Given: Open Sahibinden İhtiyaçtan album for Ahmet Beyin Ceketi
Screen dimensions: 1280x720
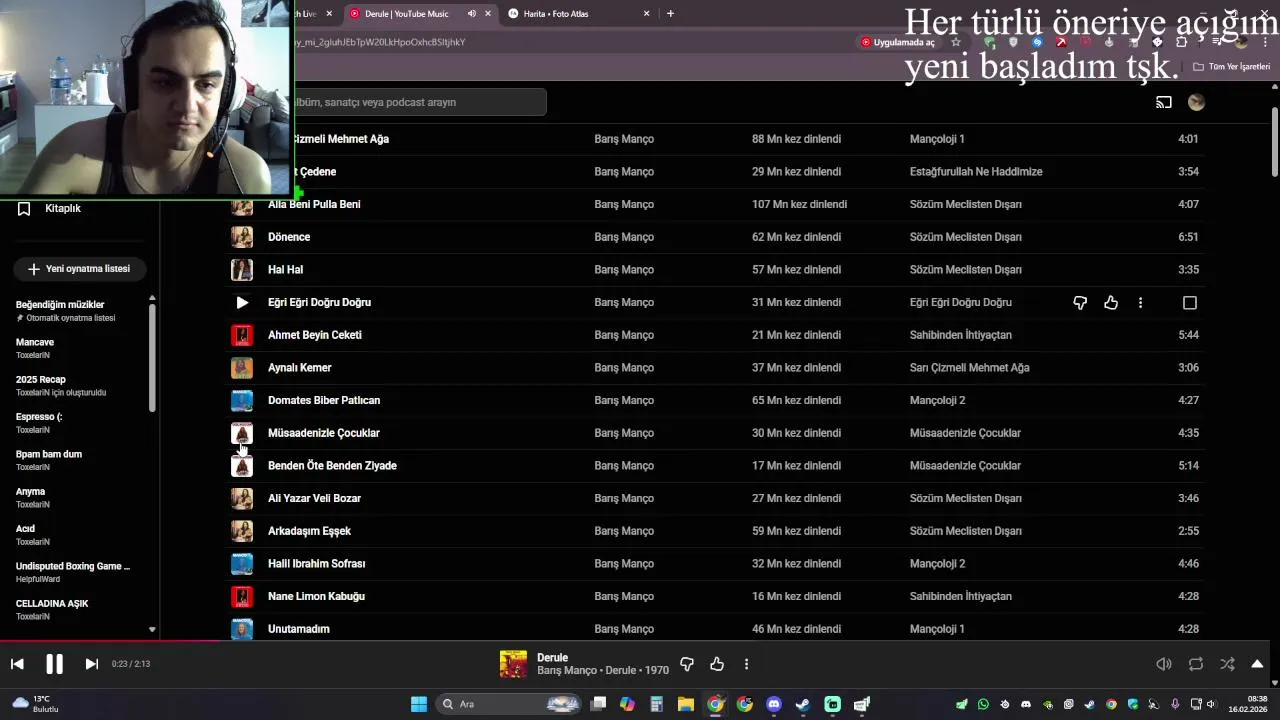Looking at the screenshot, I should 961,335.
